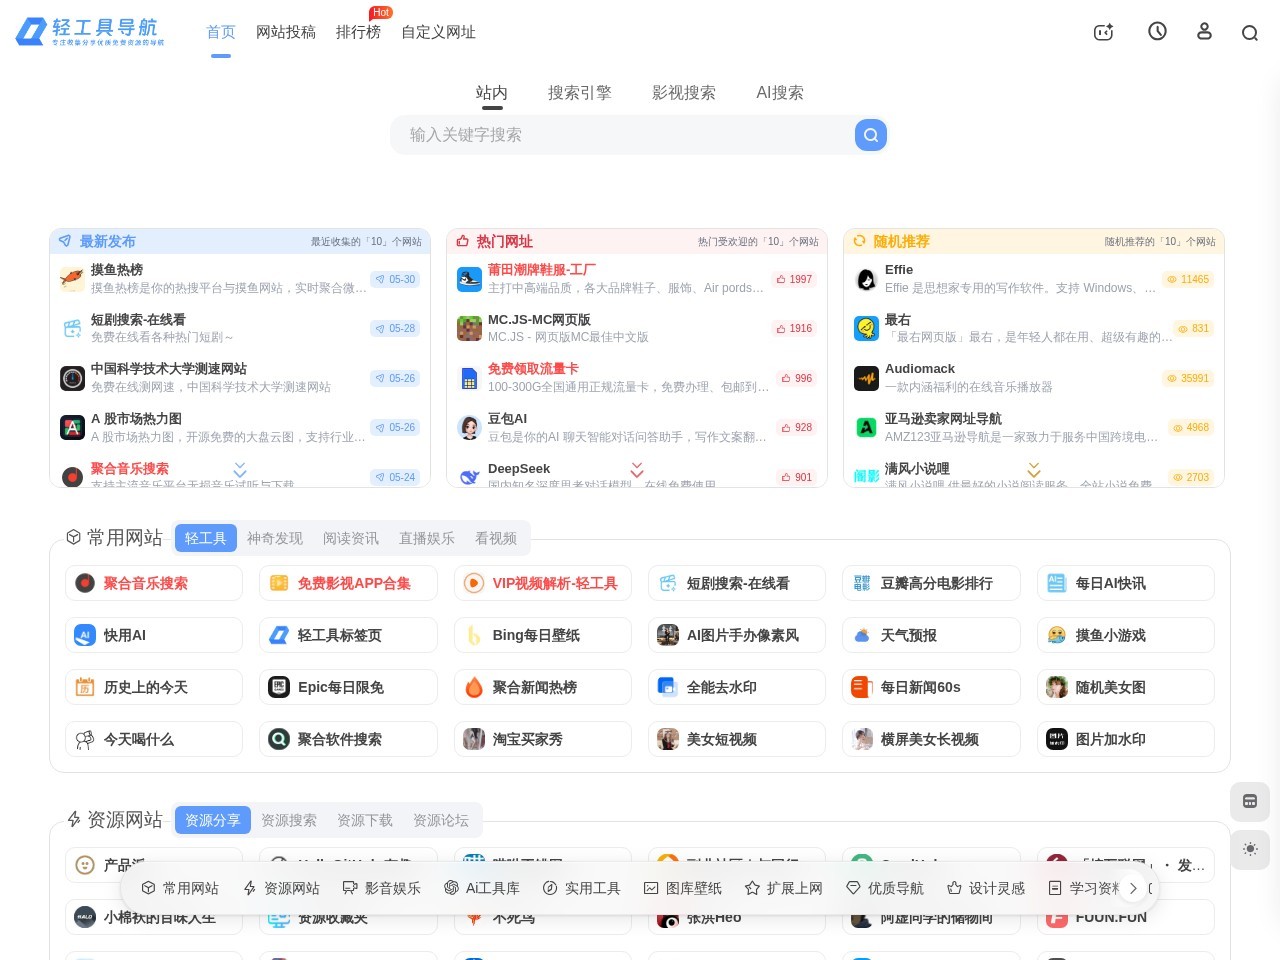The image size is (1280, 960).
Task: Open the history clock icon in header
Action: tap(1157, 32)
